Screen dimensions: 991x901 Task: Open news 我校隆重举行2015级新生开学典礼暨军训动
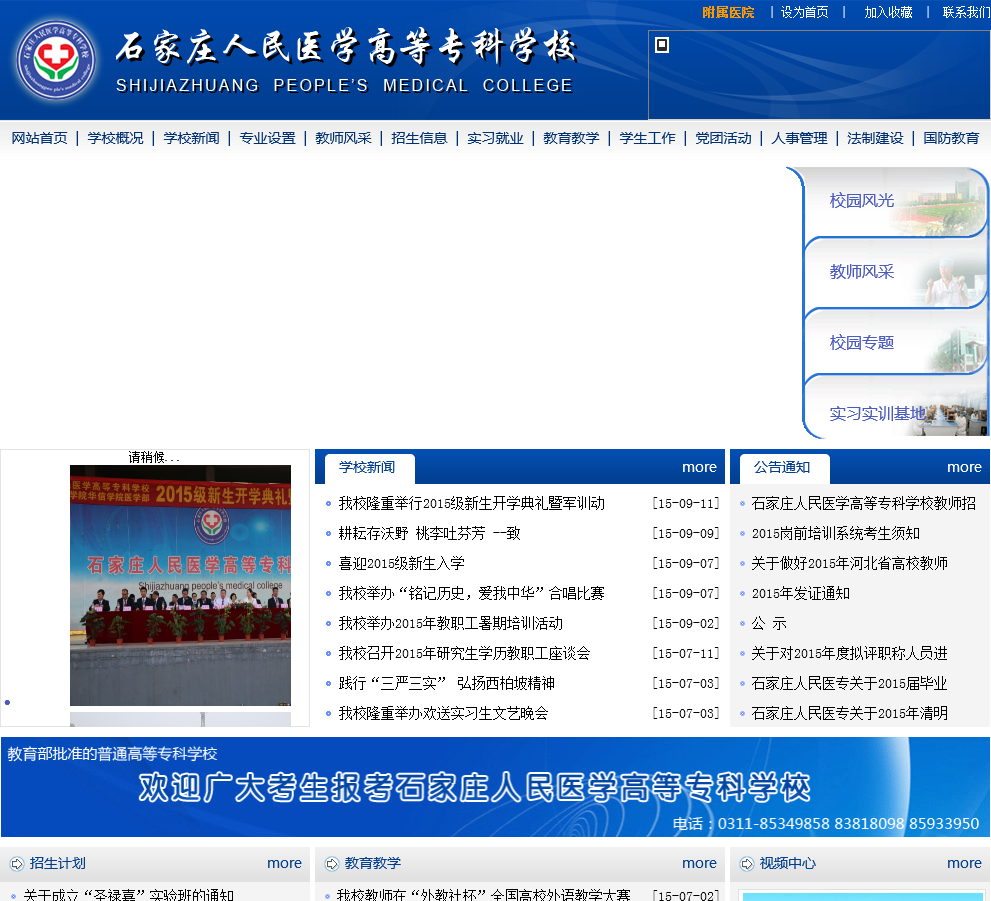[x=471, y=504]
